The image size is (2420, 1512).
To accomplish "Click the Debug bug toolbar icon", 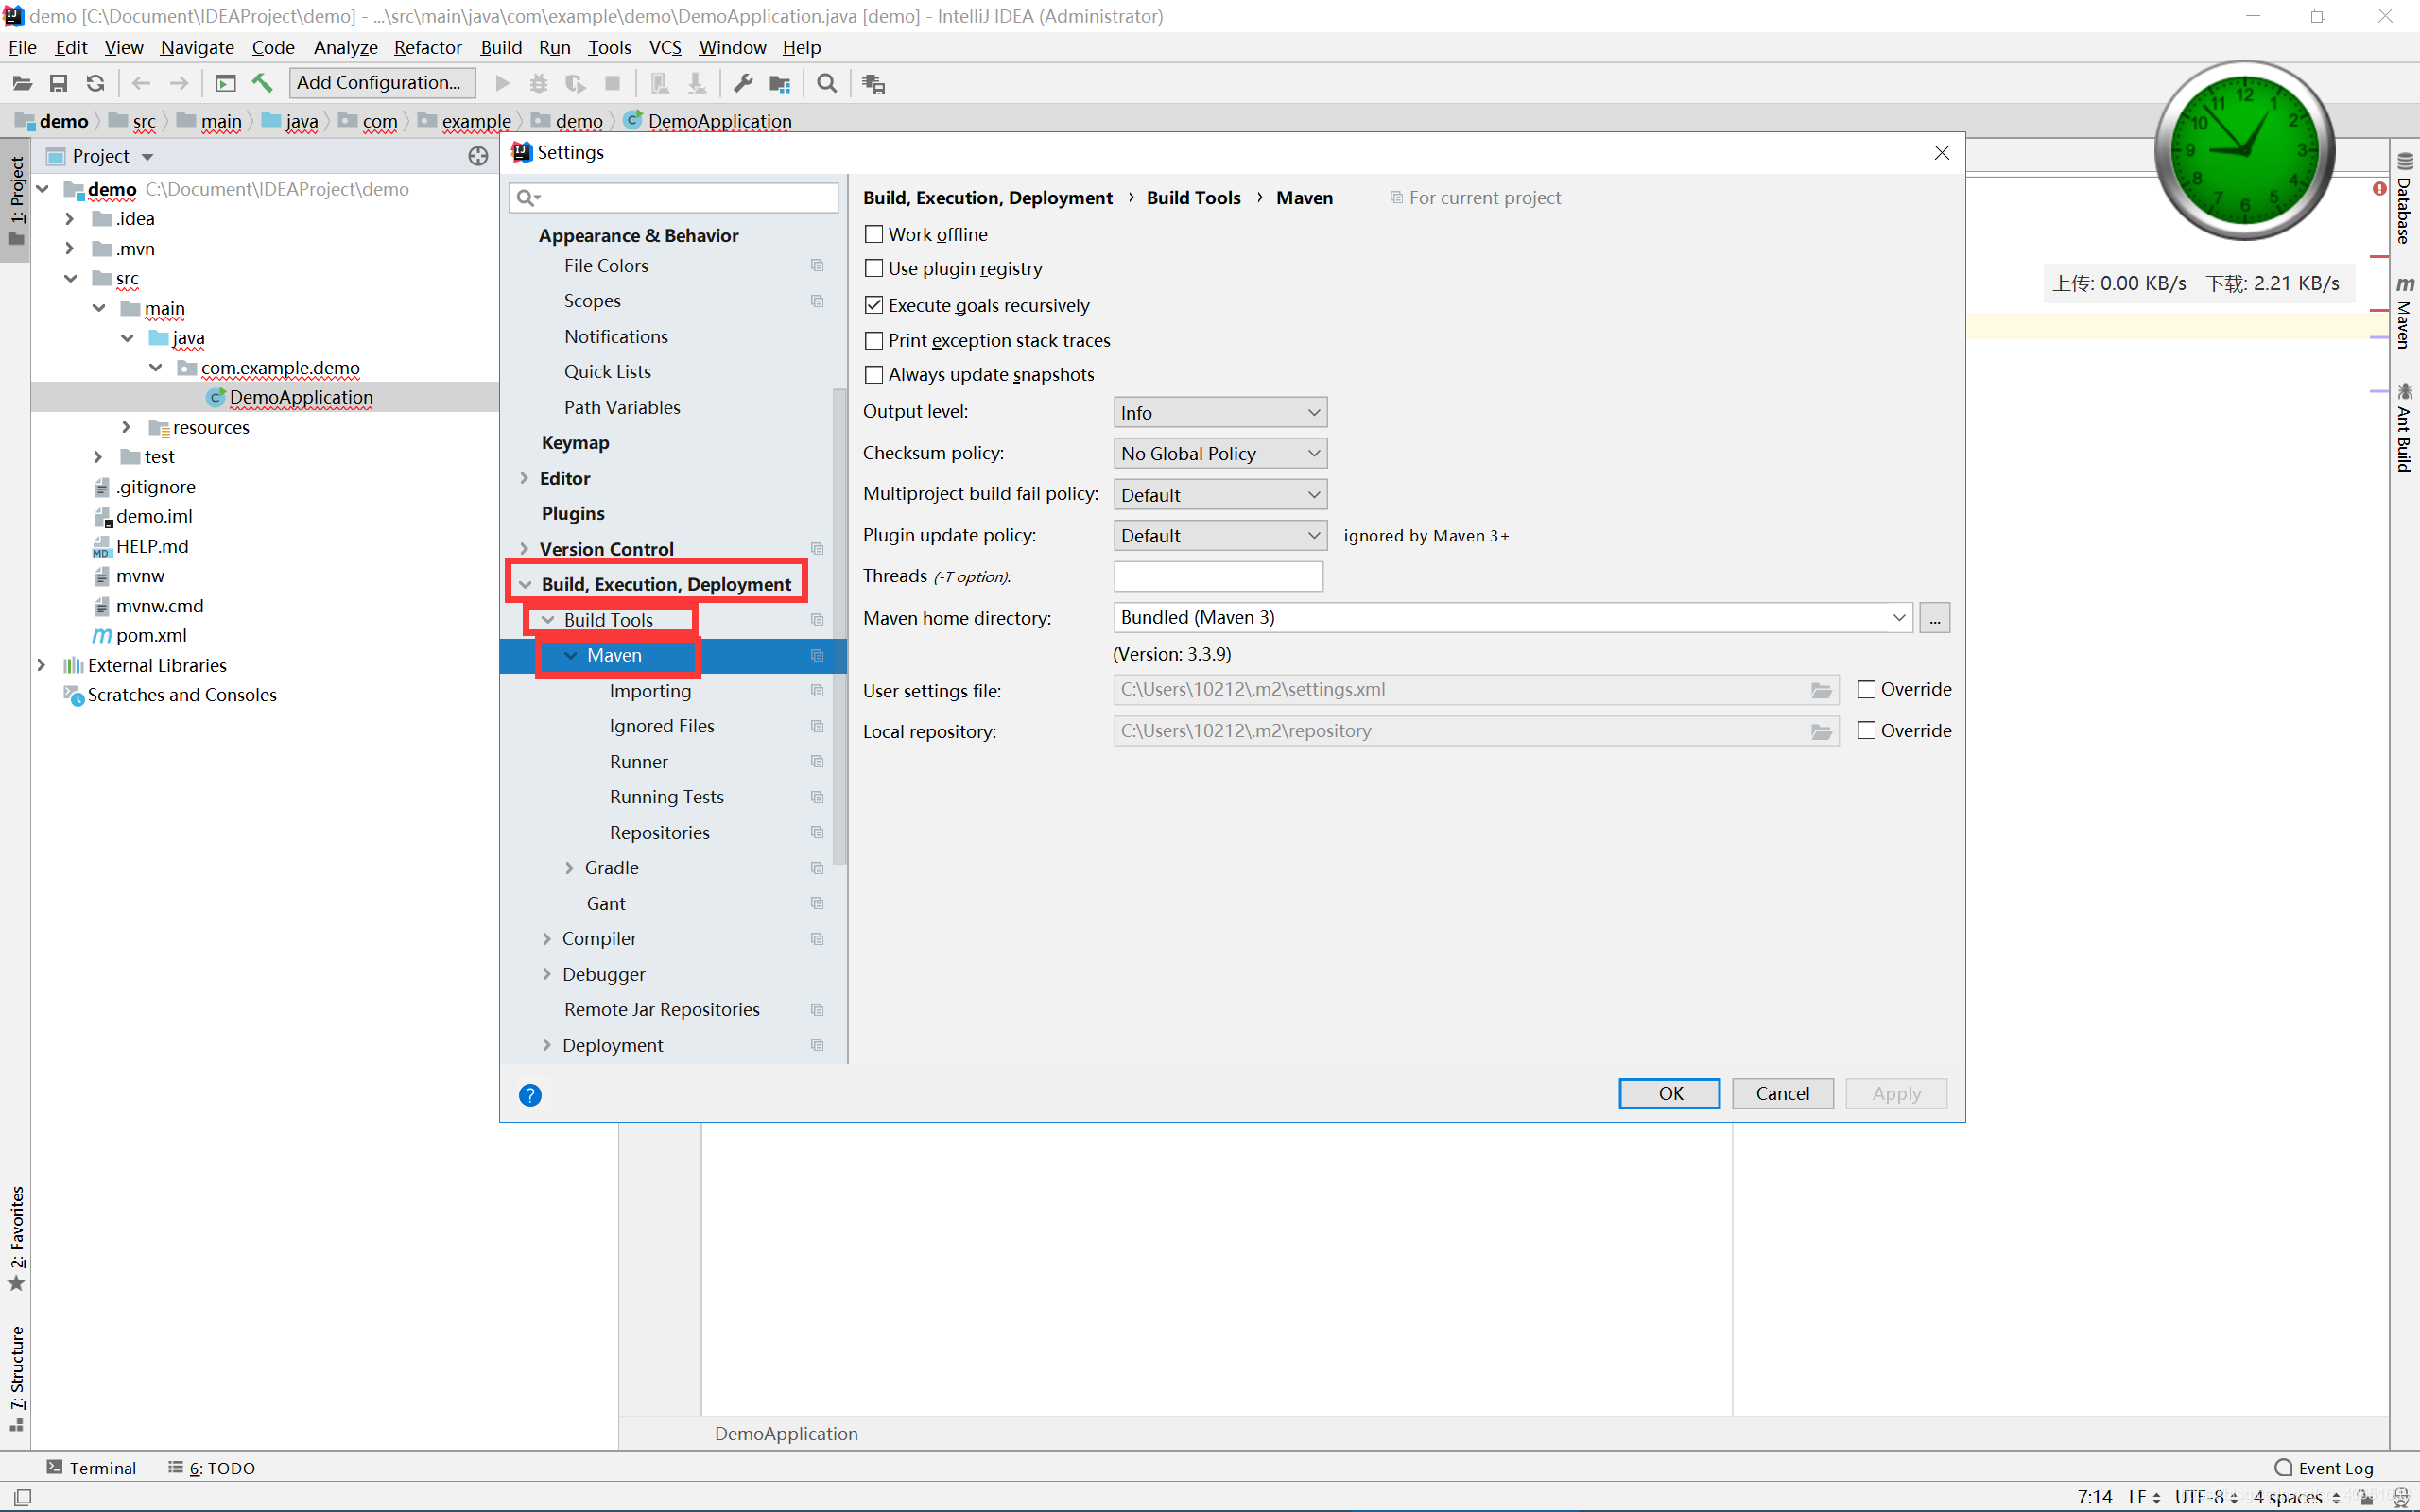I will tap(539, 83).
